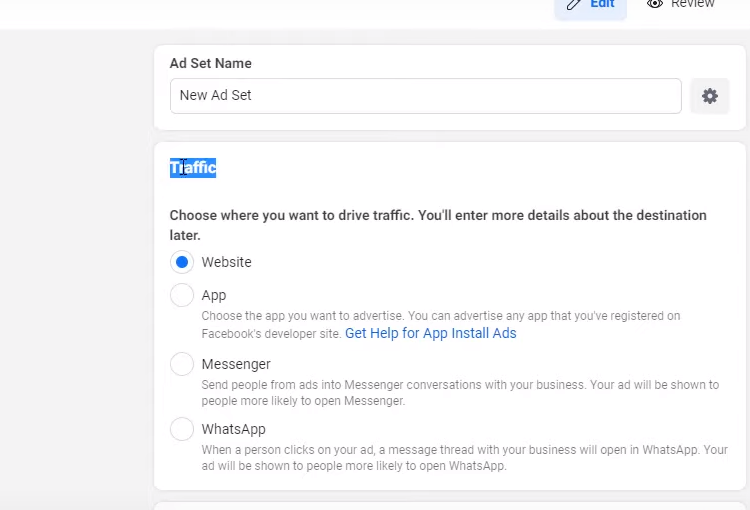
Task: Select the WhatsApp radio button
Action: coord(182,429)
